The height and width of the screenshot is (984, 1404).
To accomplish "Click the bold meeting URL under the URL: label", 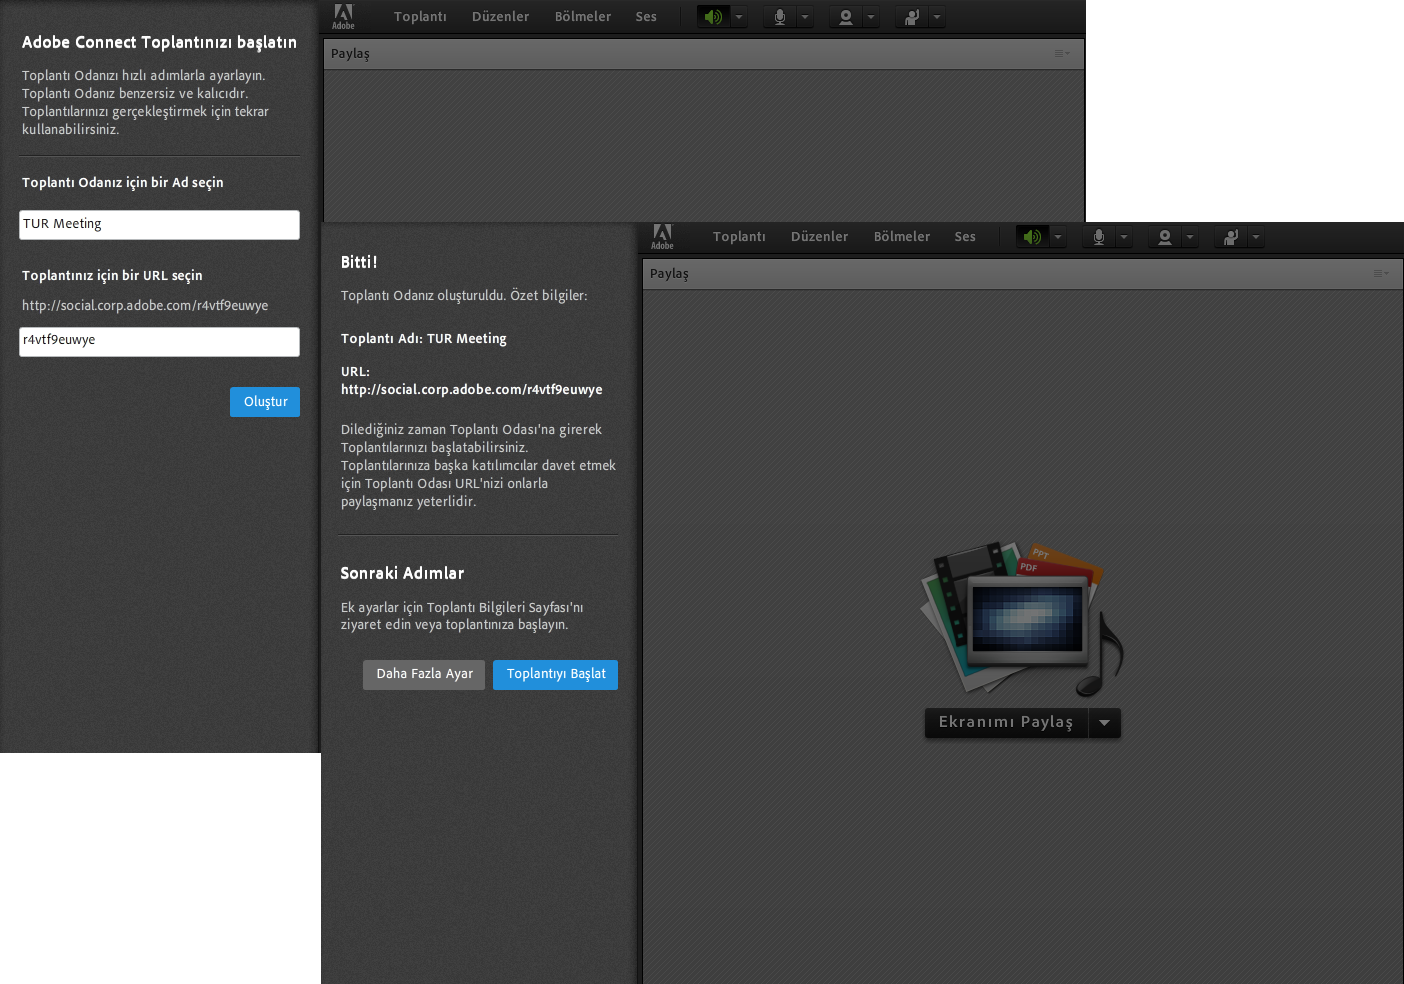I will pos(472,390).
